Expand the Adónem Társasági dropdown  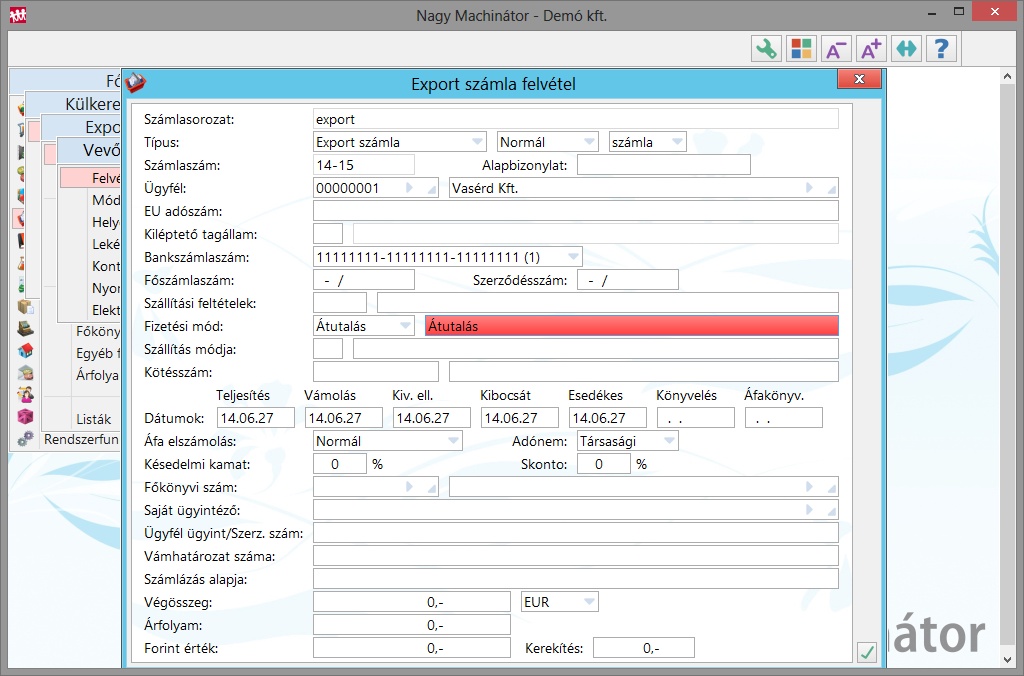(668, 441)
